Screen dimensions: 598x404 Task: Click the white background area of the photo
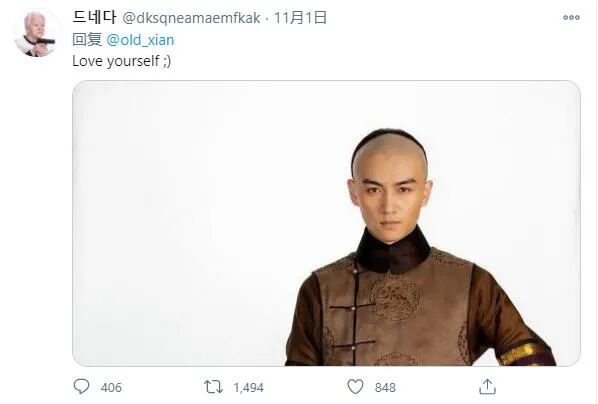191,221
